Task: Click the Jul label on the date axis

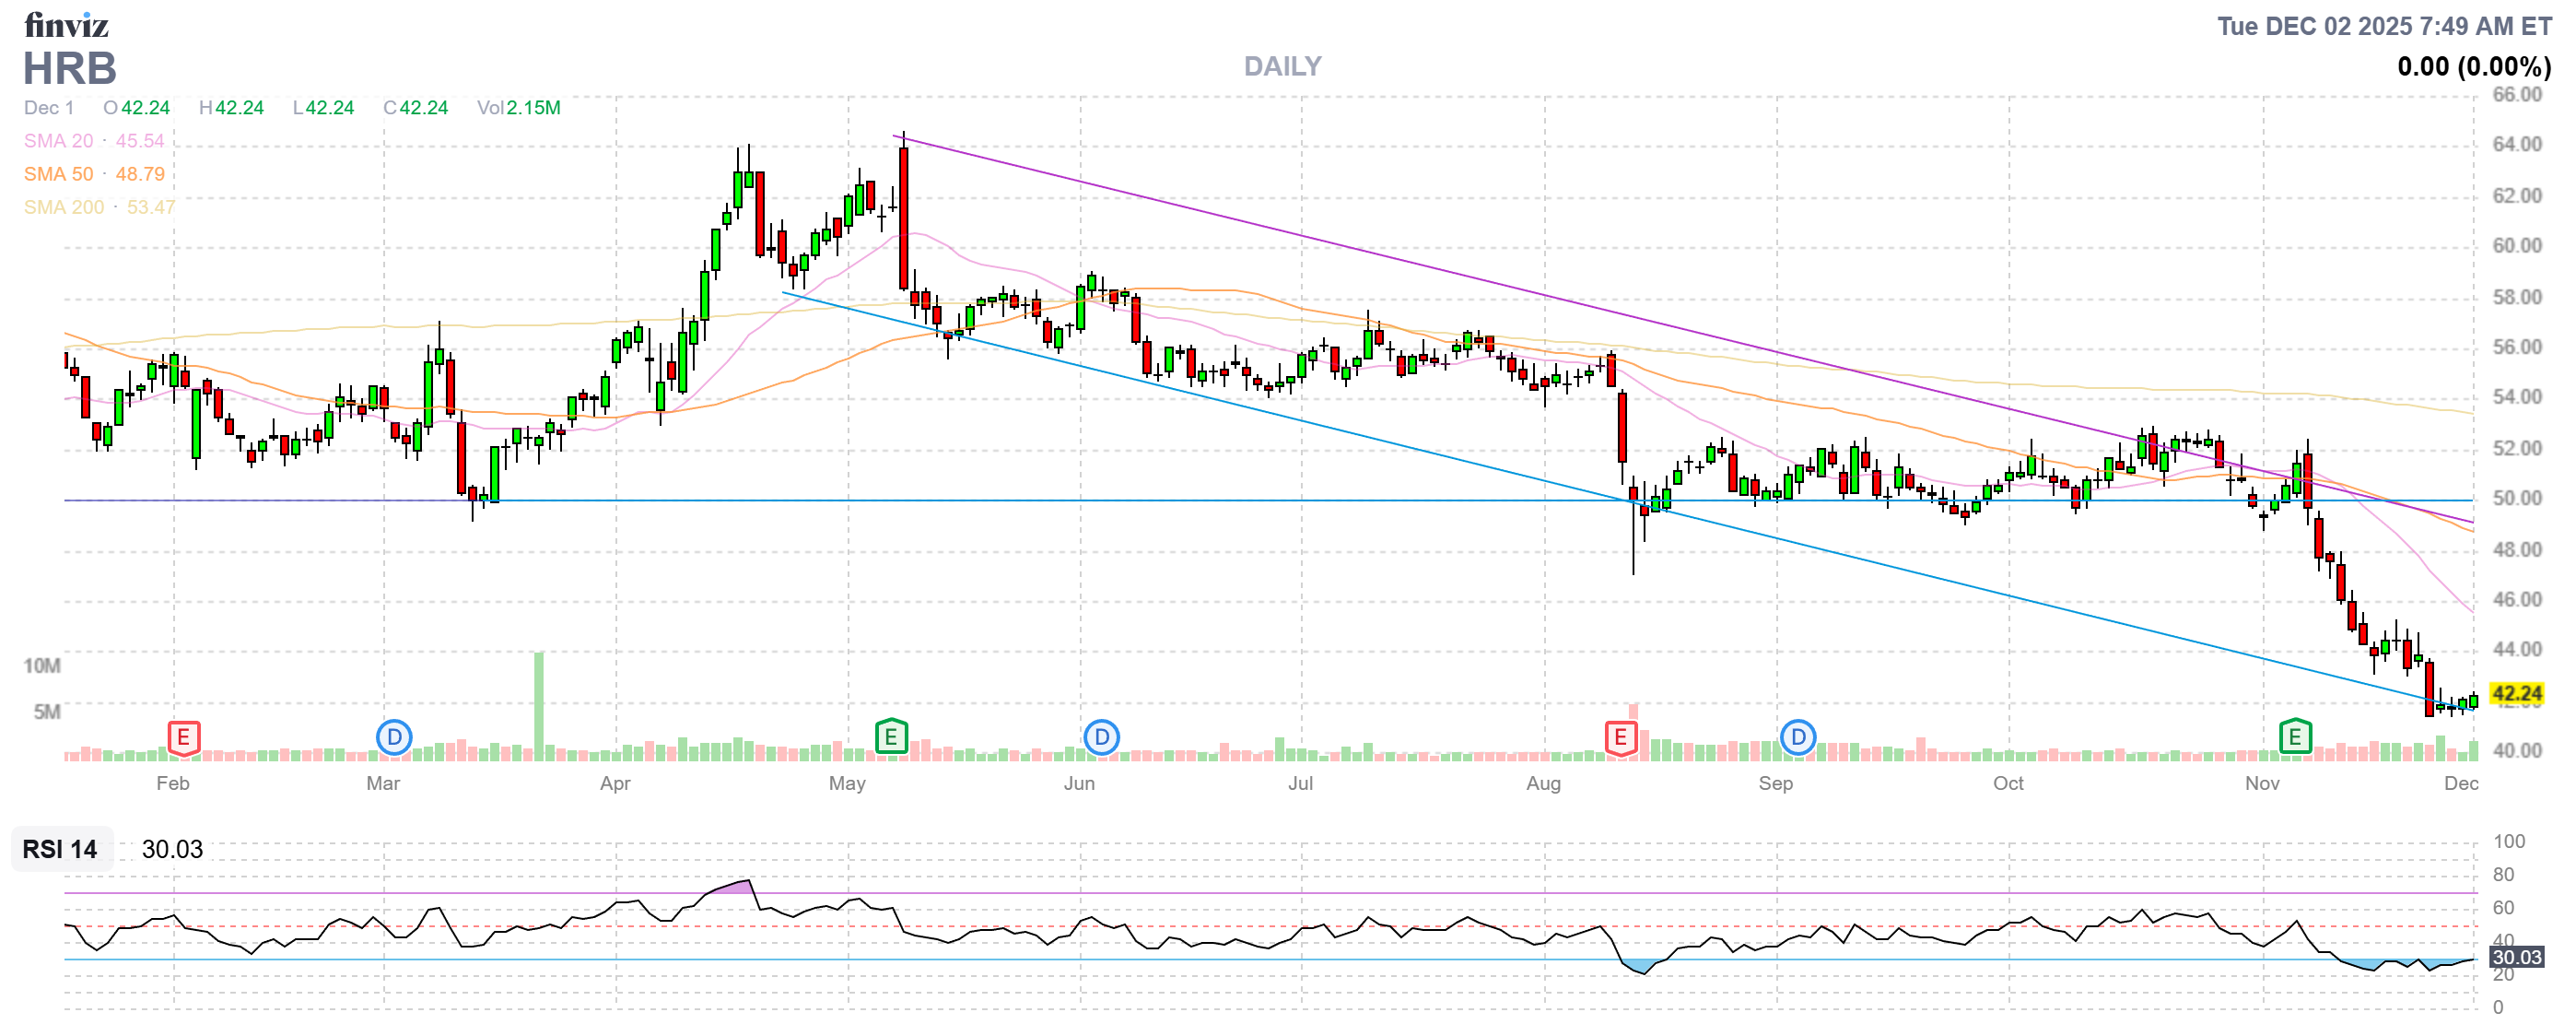Action: point(1300,783)
